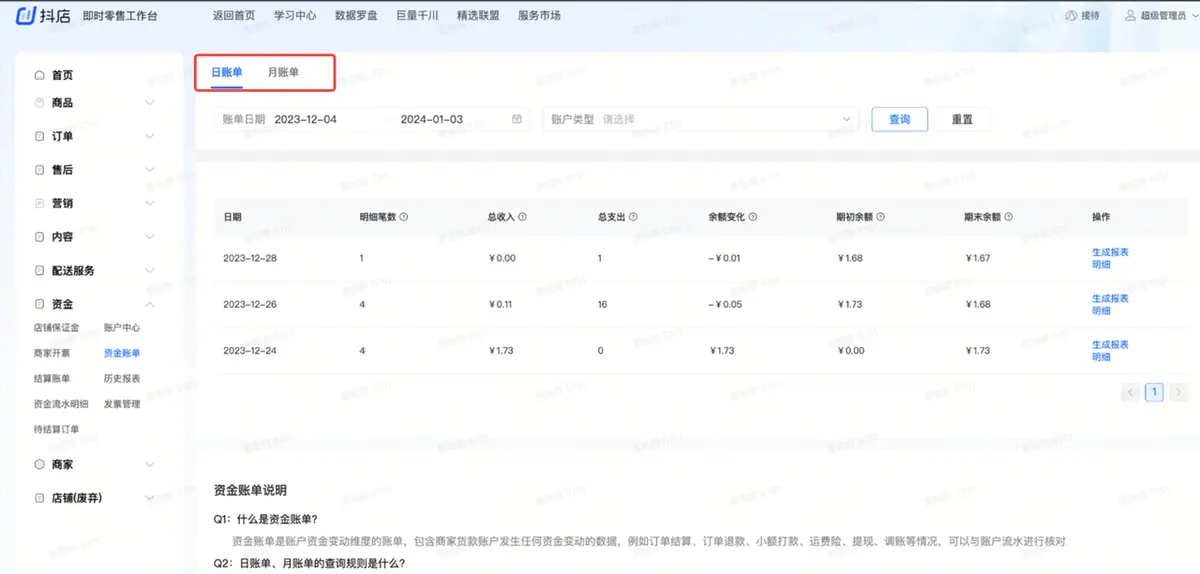Click the 营销 icon in sidebar

click(x=39, y=203)
